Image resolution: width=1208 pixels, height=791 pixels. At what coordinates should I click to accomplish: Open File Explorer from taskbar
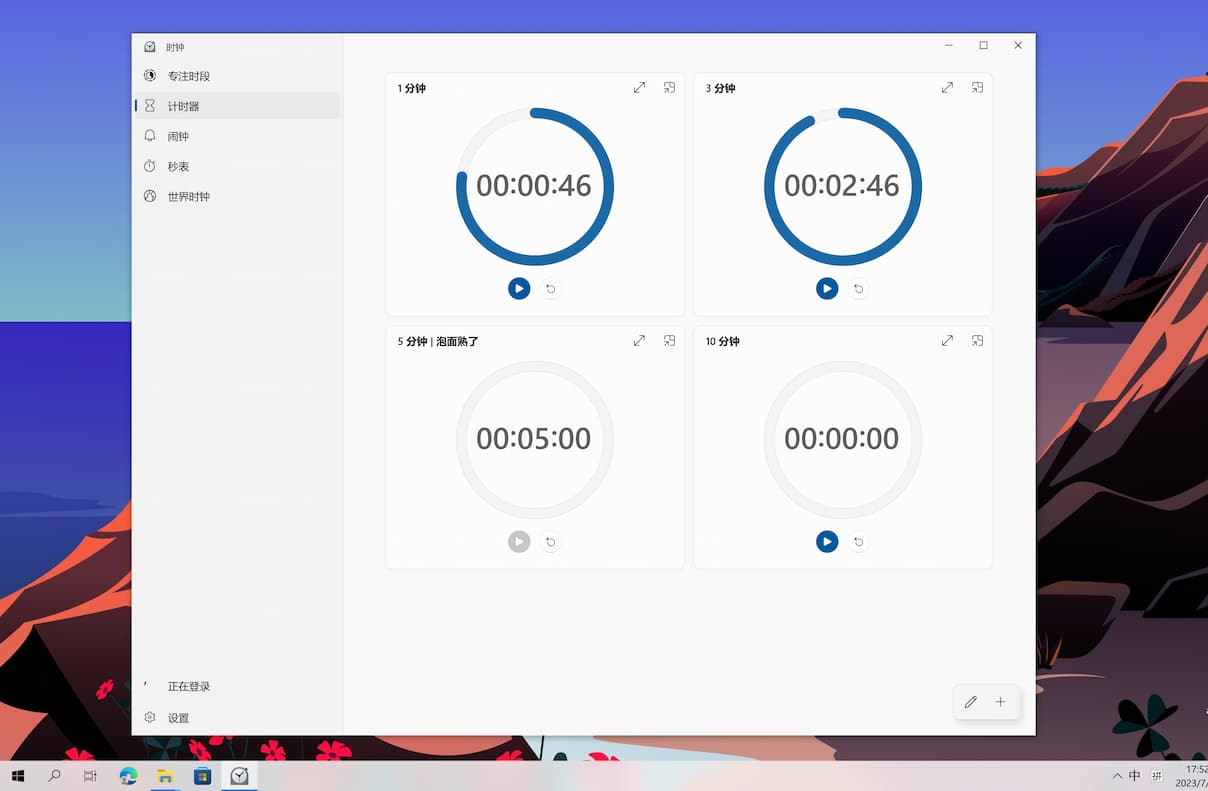coord(165,776)
